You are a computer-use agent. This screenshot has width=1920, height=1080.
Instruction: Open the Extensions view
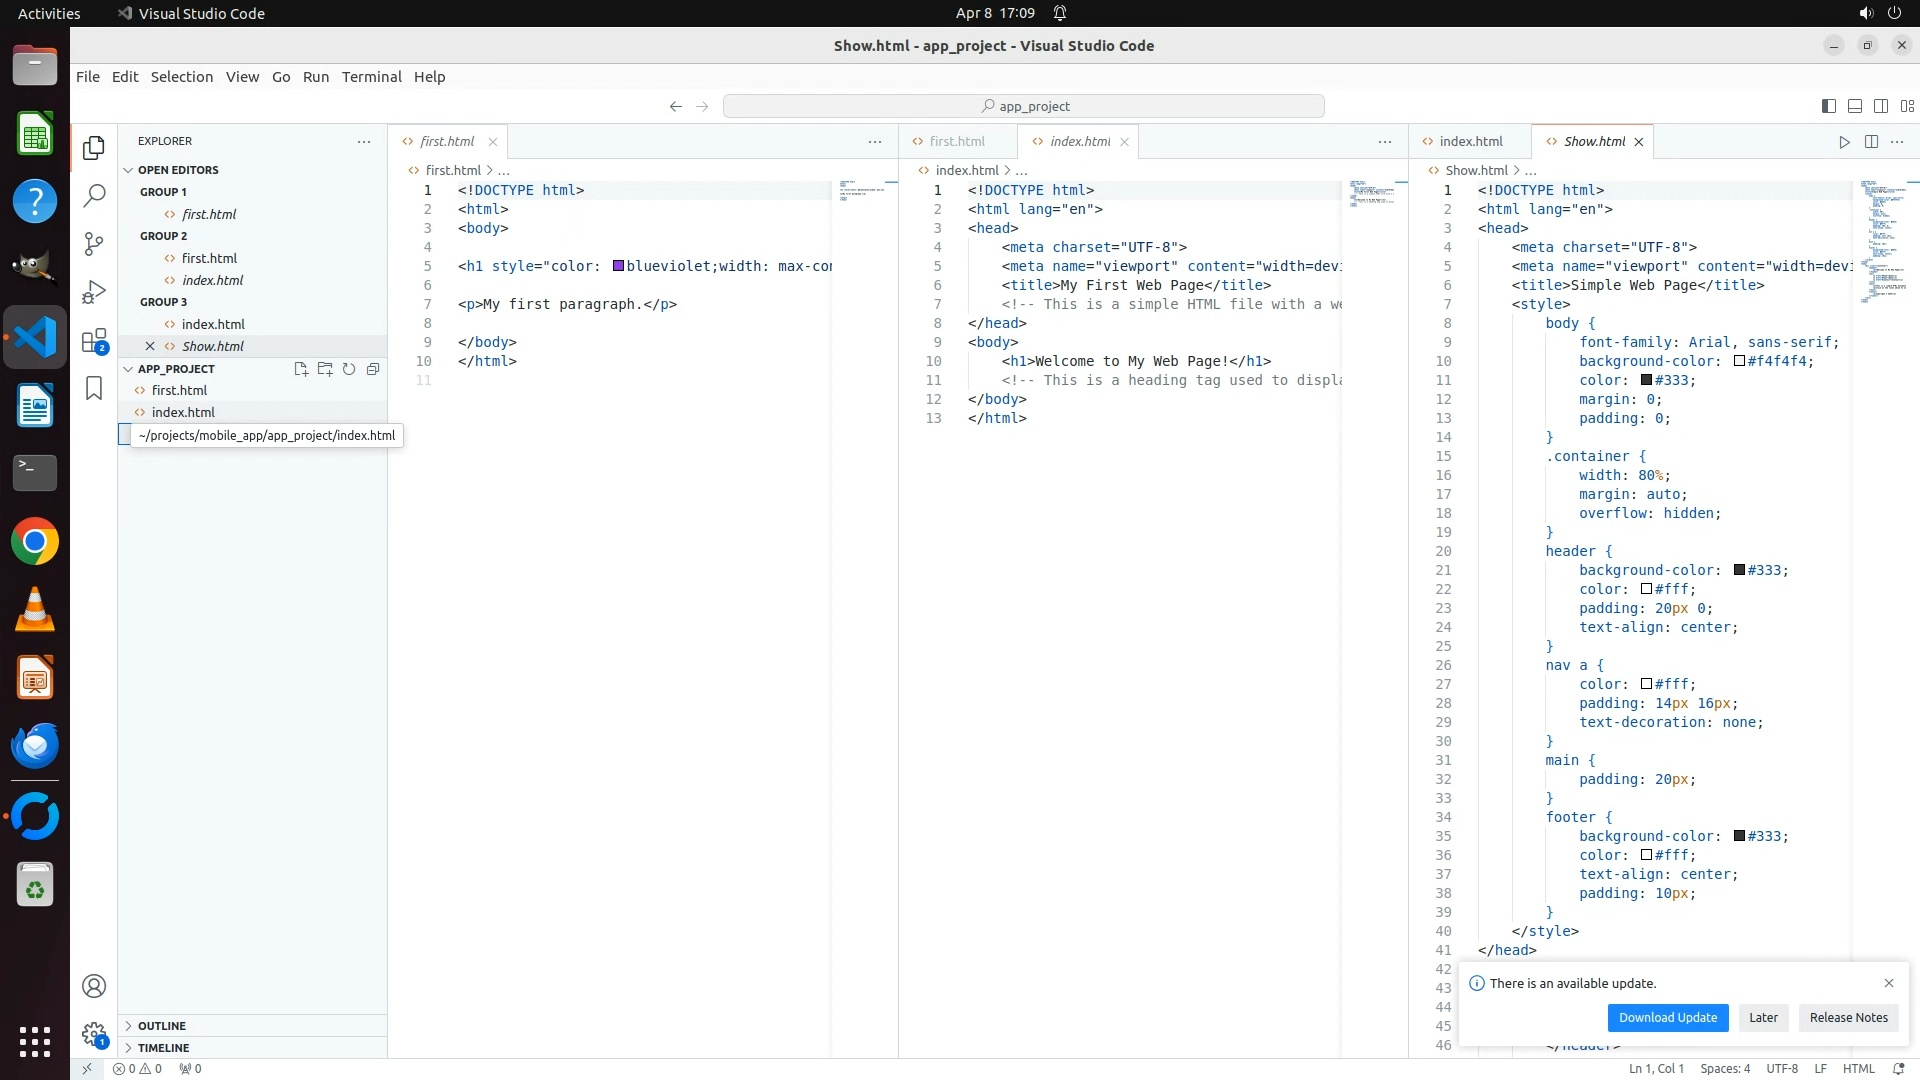94,341
